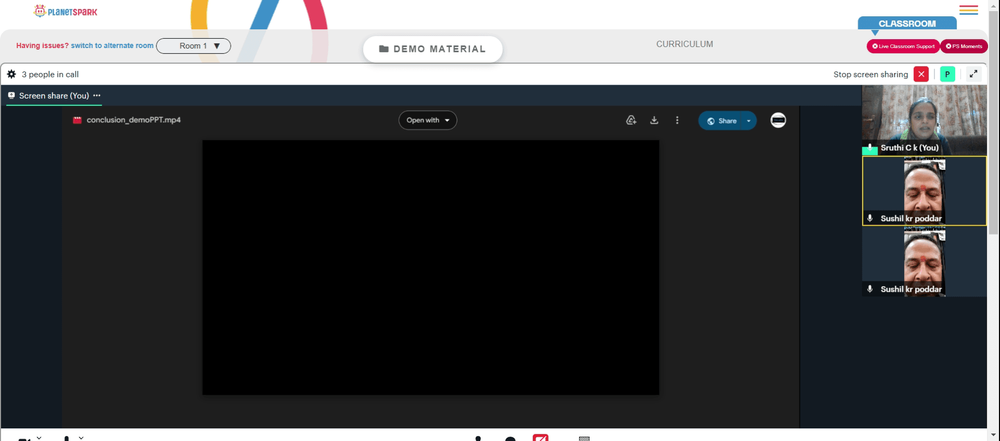Click the PS Moments button
Image resolution: width=1000 pixels, height=441 pixels.
click(x=964, y=46)
